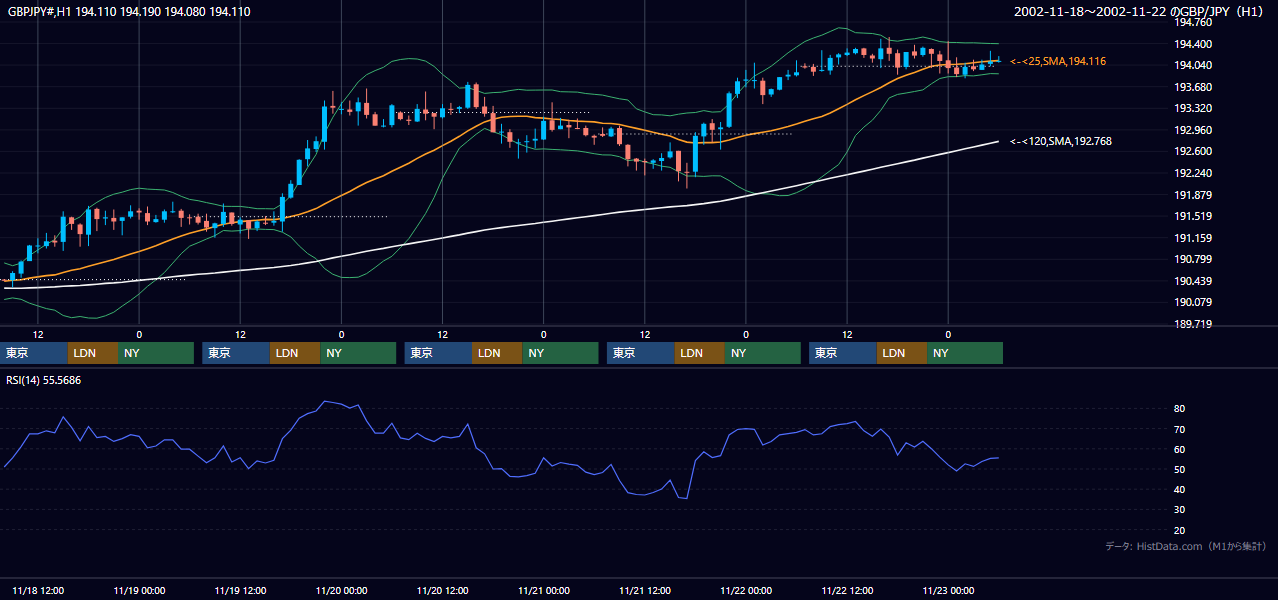Click the first 東京 session block
Image resolution: width=1278 pixels, height=600 pixels.
tap(35, 353)
